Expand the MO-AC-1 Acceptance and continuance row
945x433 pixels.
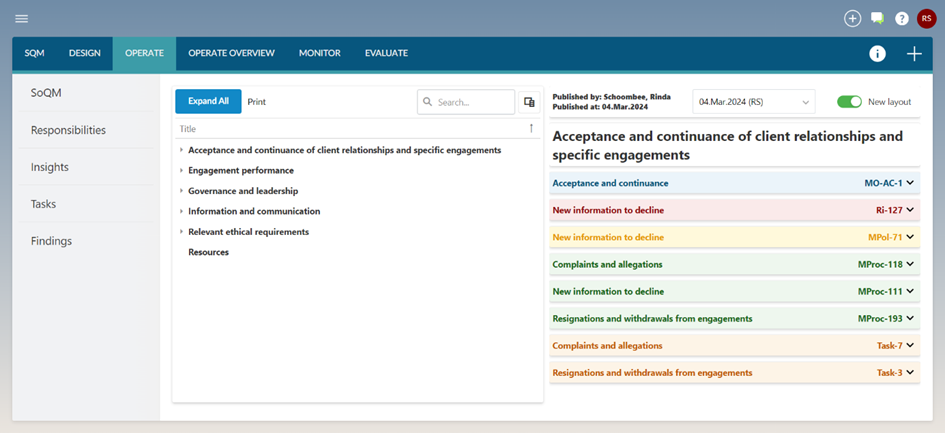tap(910, 183)
